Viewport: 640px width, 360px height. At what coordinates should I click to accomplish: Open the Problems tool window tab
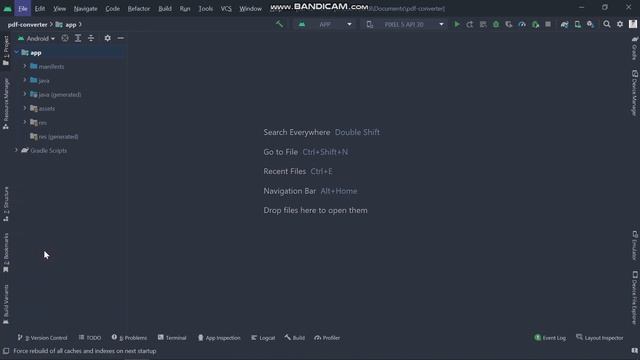click(129, 338)
